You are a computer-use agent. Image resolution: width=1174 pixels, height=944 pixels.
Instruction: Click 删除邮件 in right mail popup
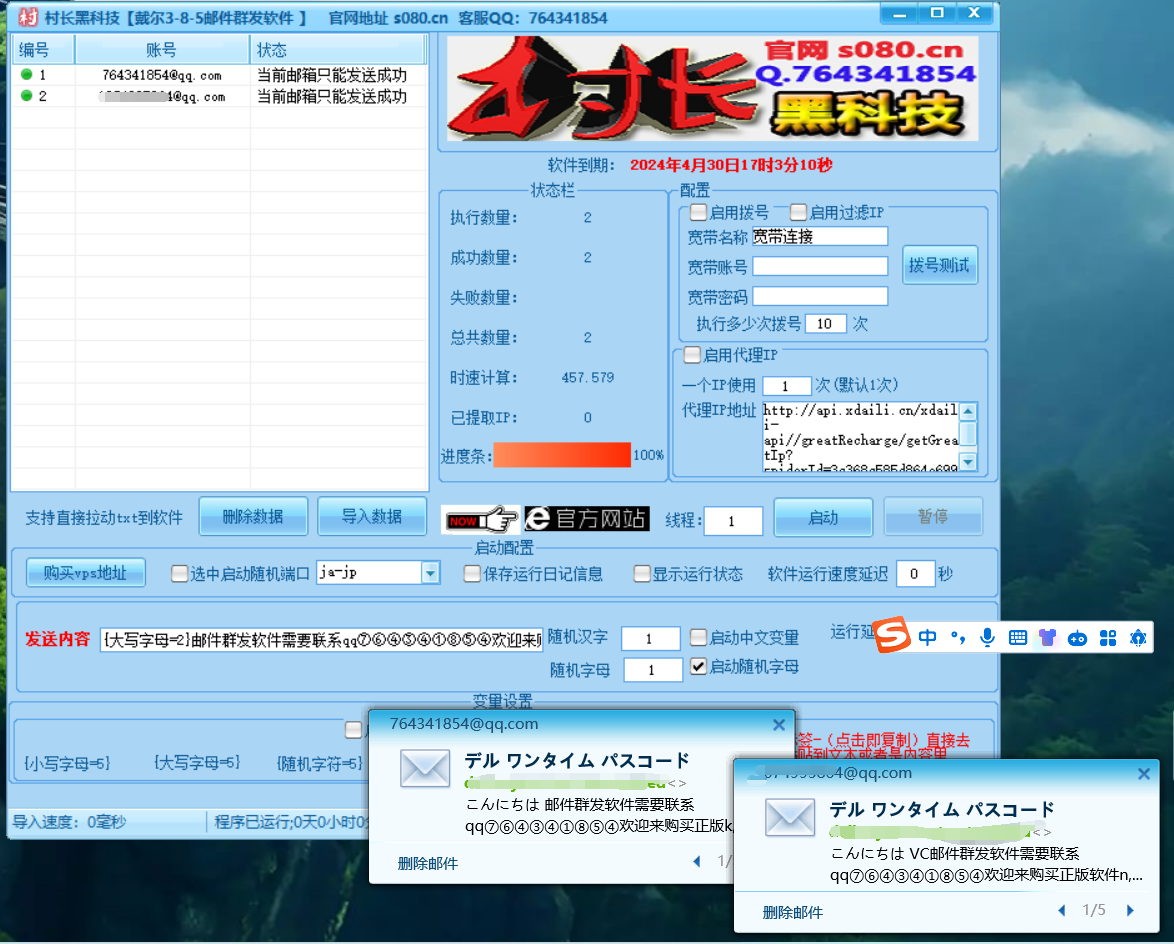pyautogui.click(x=792, y=913)
